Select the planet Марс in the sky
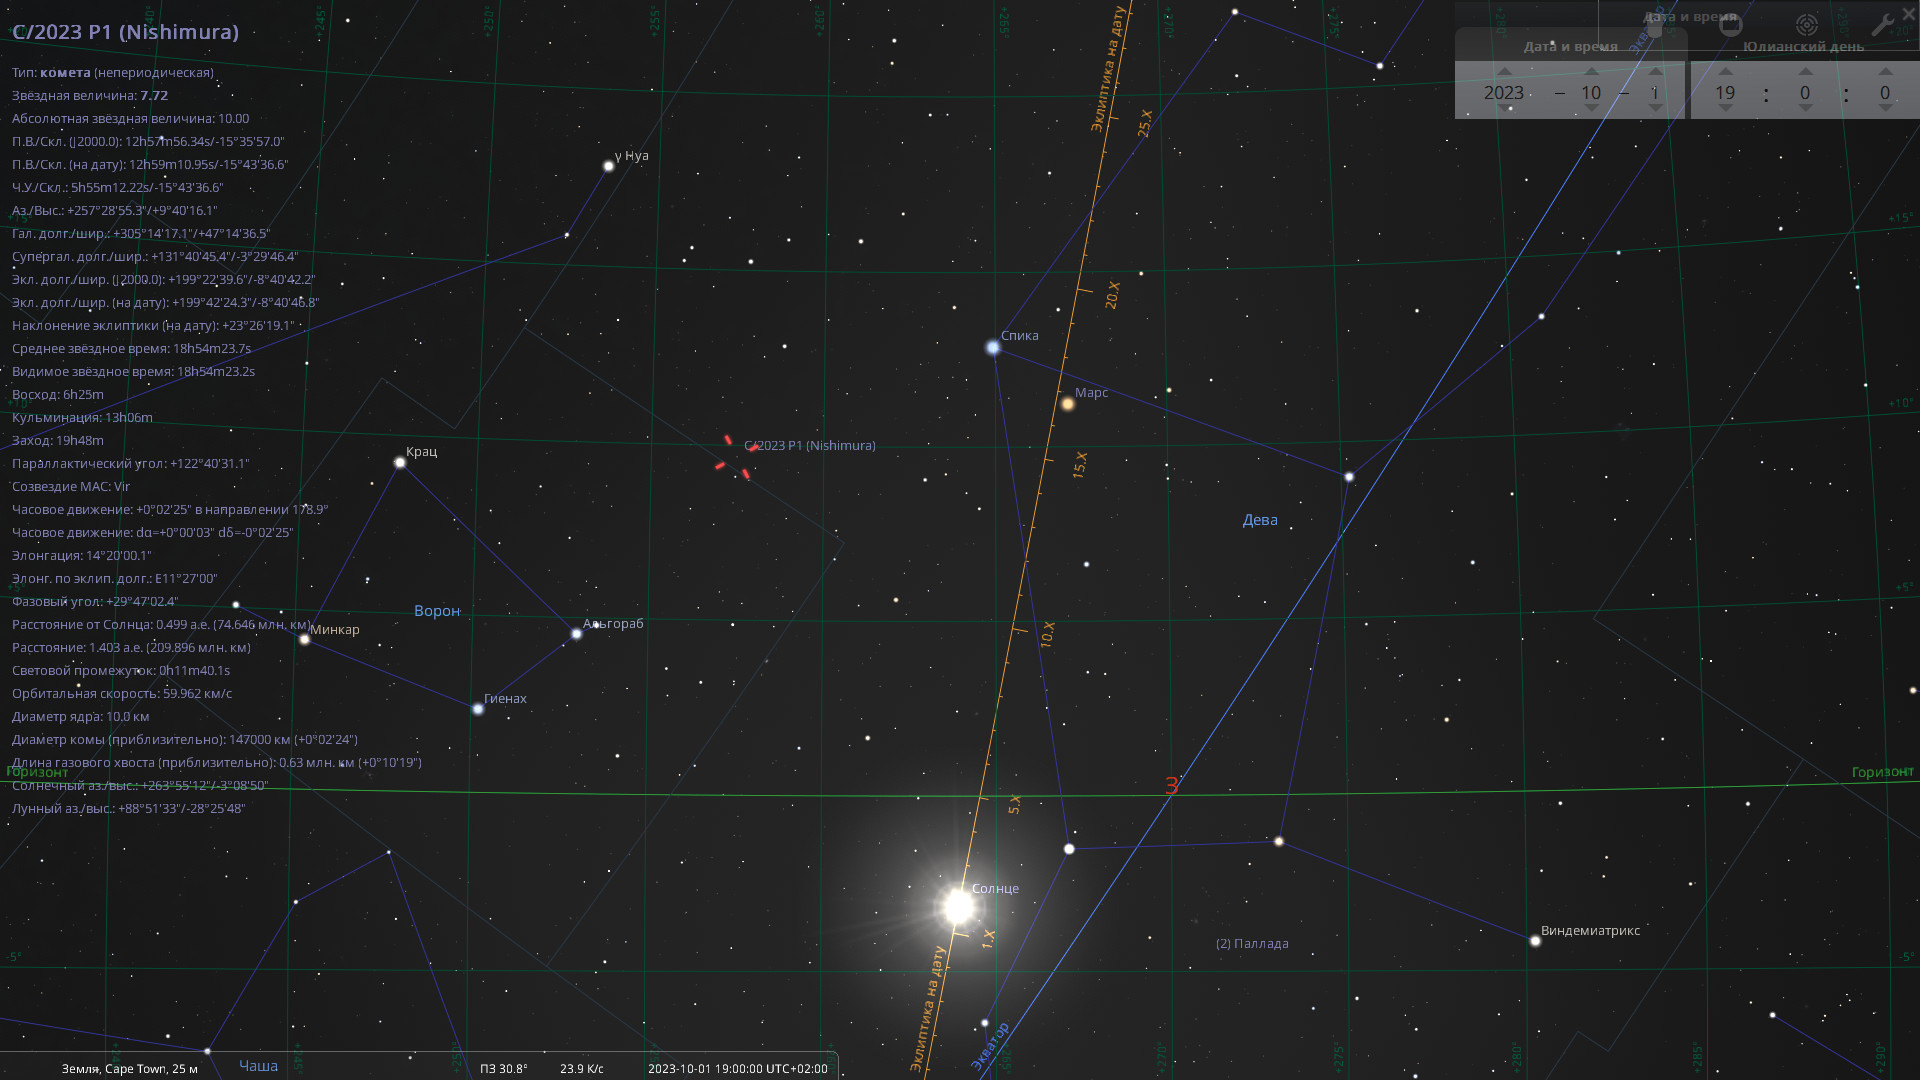This screenshot has height=1080, width=1920. click(x=1067, y=404)
